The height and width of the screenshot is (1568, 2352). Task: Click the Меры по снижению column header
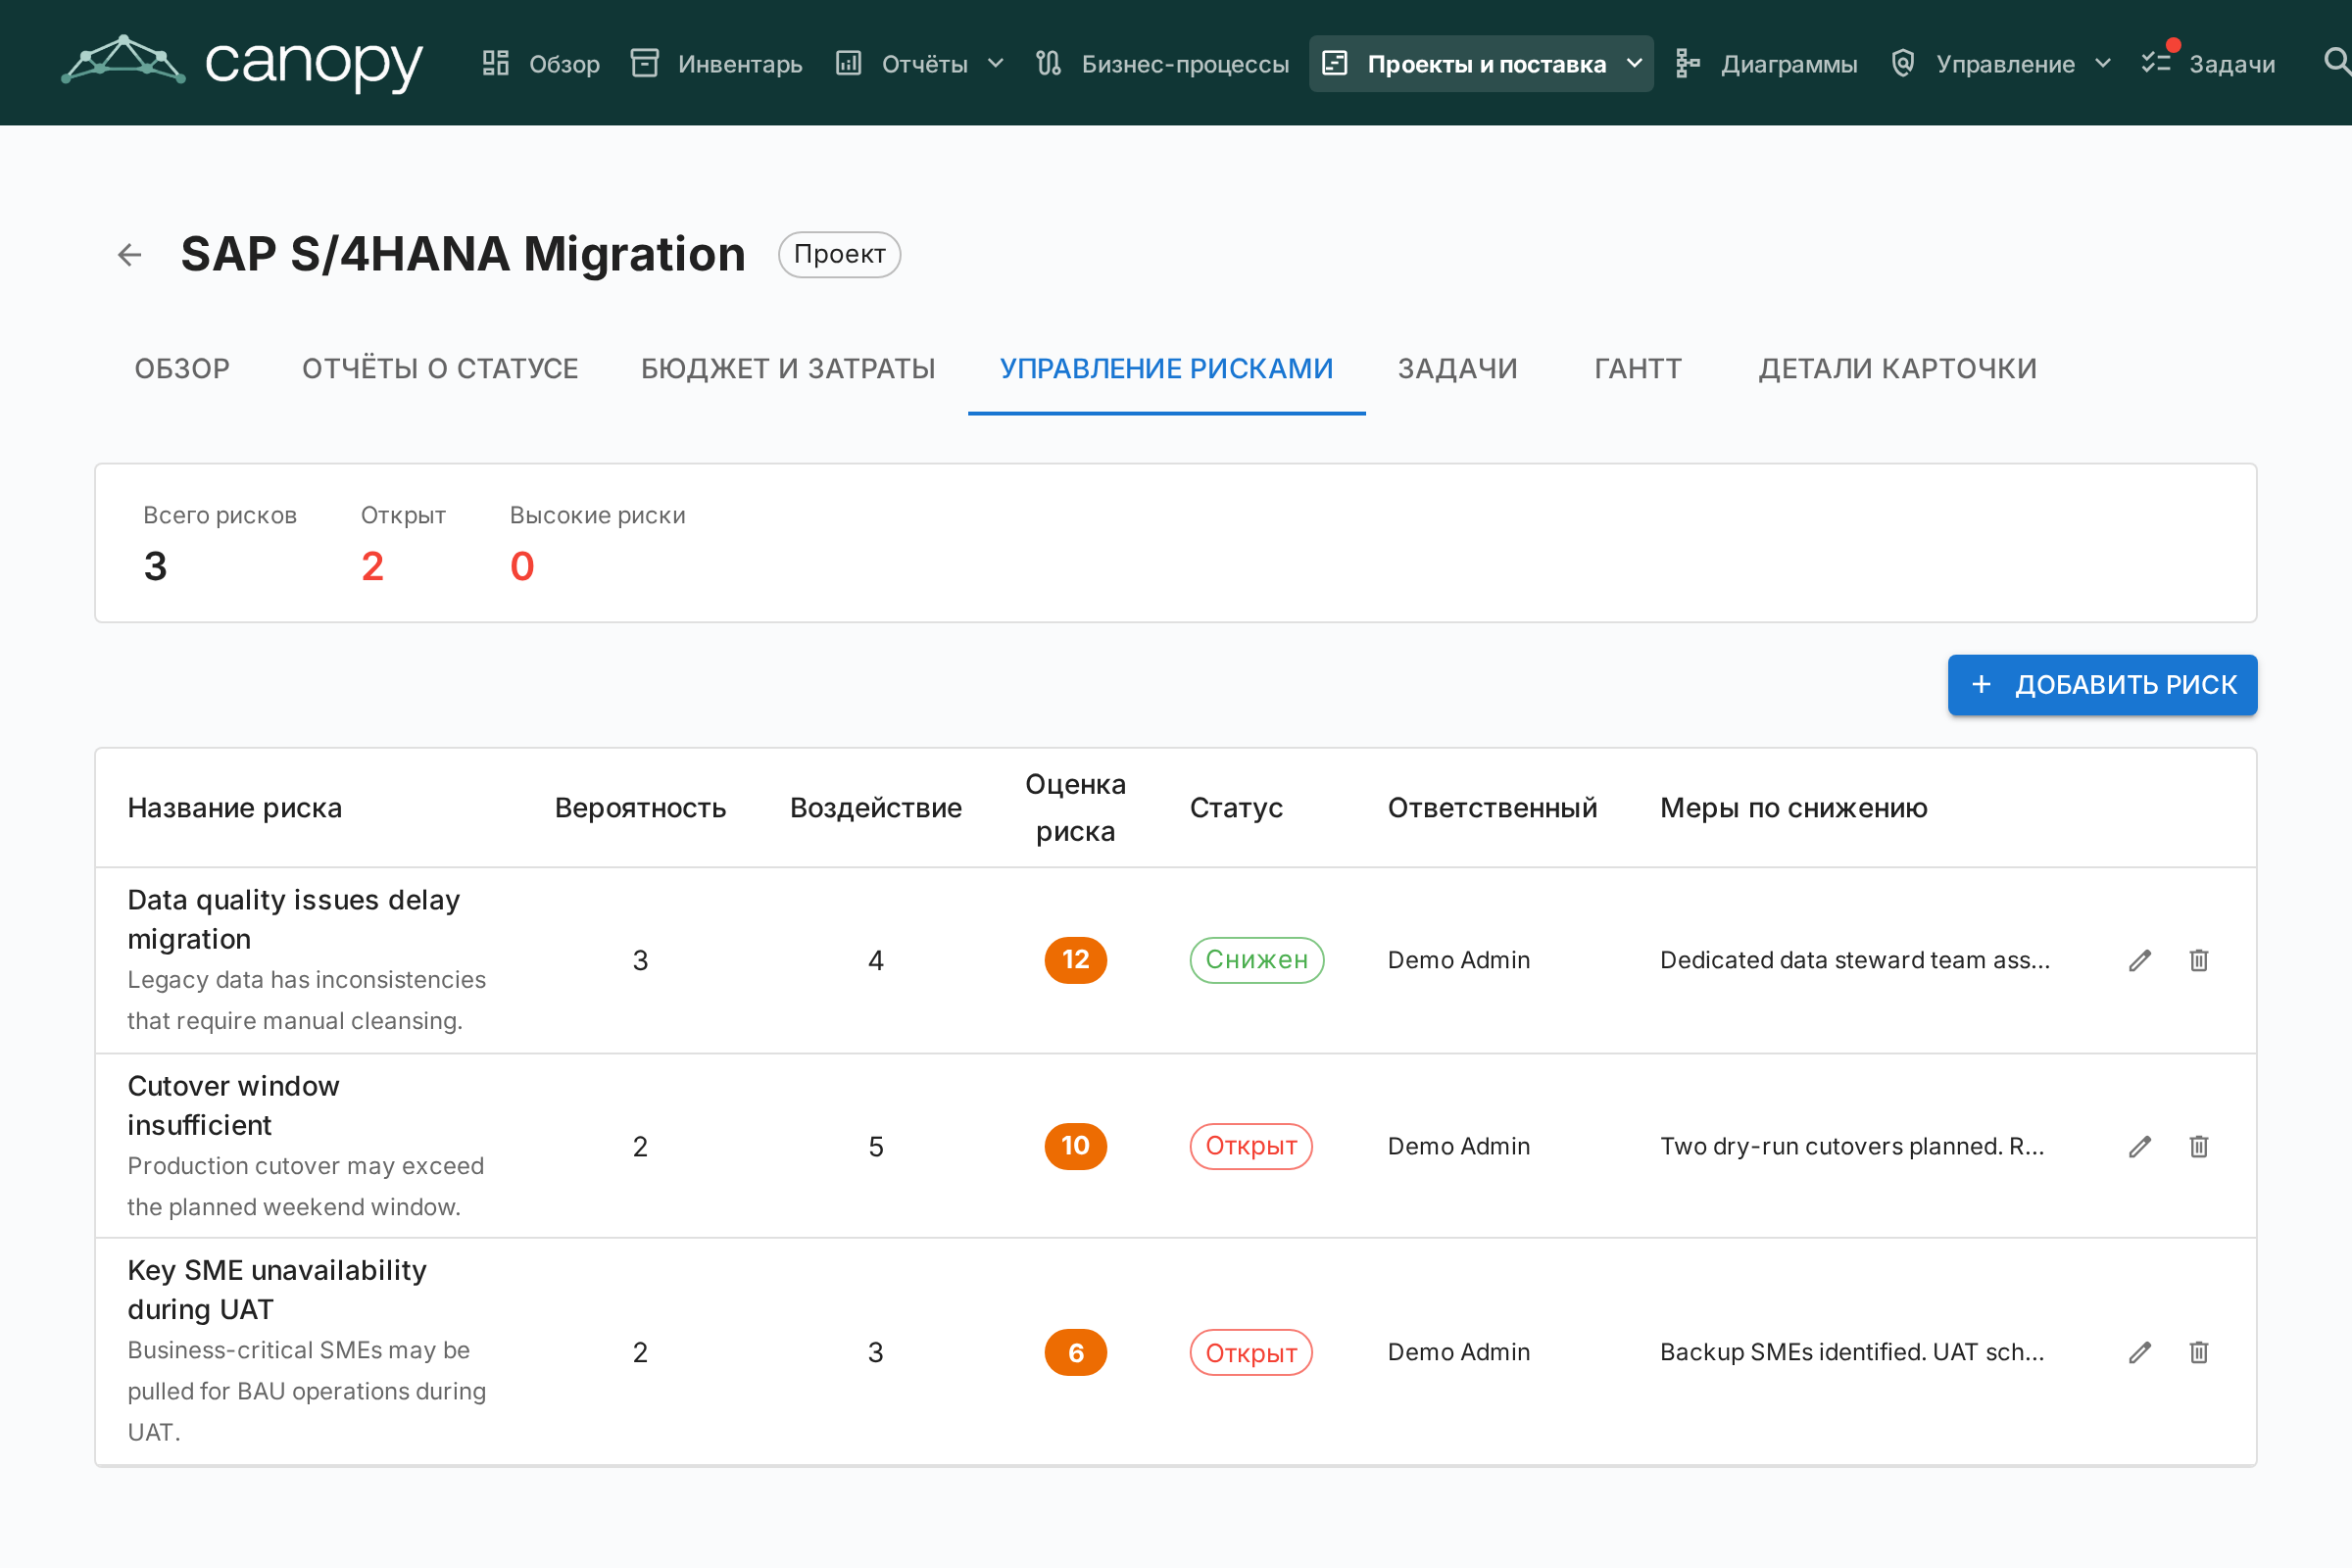coord(1794,808)
